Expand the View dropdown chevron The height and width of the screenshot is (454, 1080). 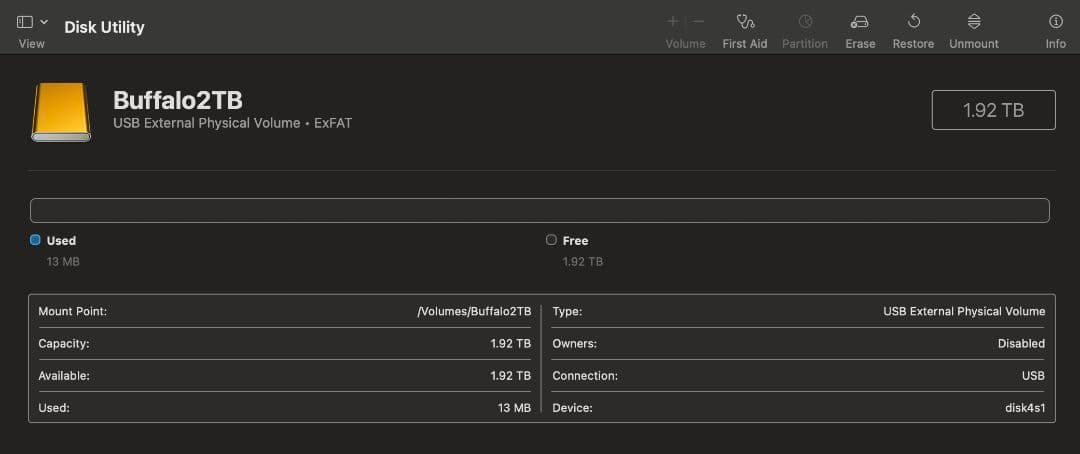(44, 22)
